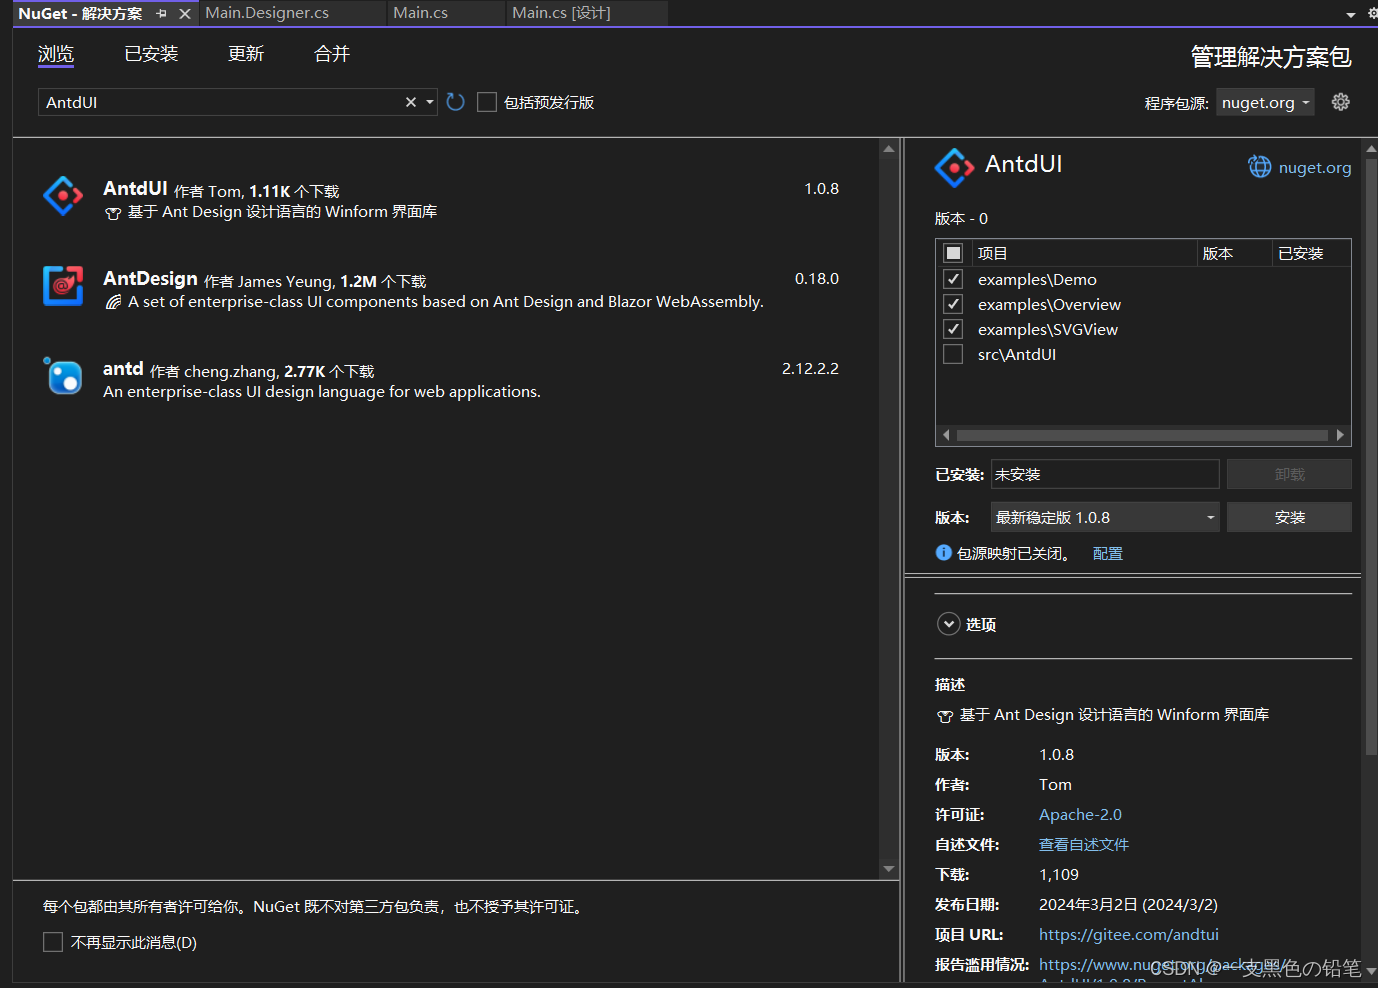Click the 安装 button
This screenshot has height=988, width=1378.
click(1289, 516)
